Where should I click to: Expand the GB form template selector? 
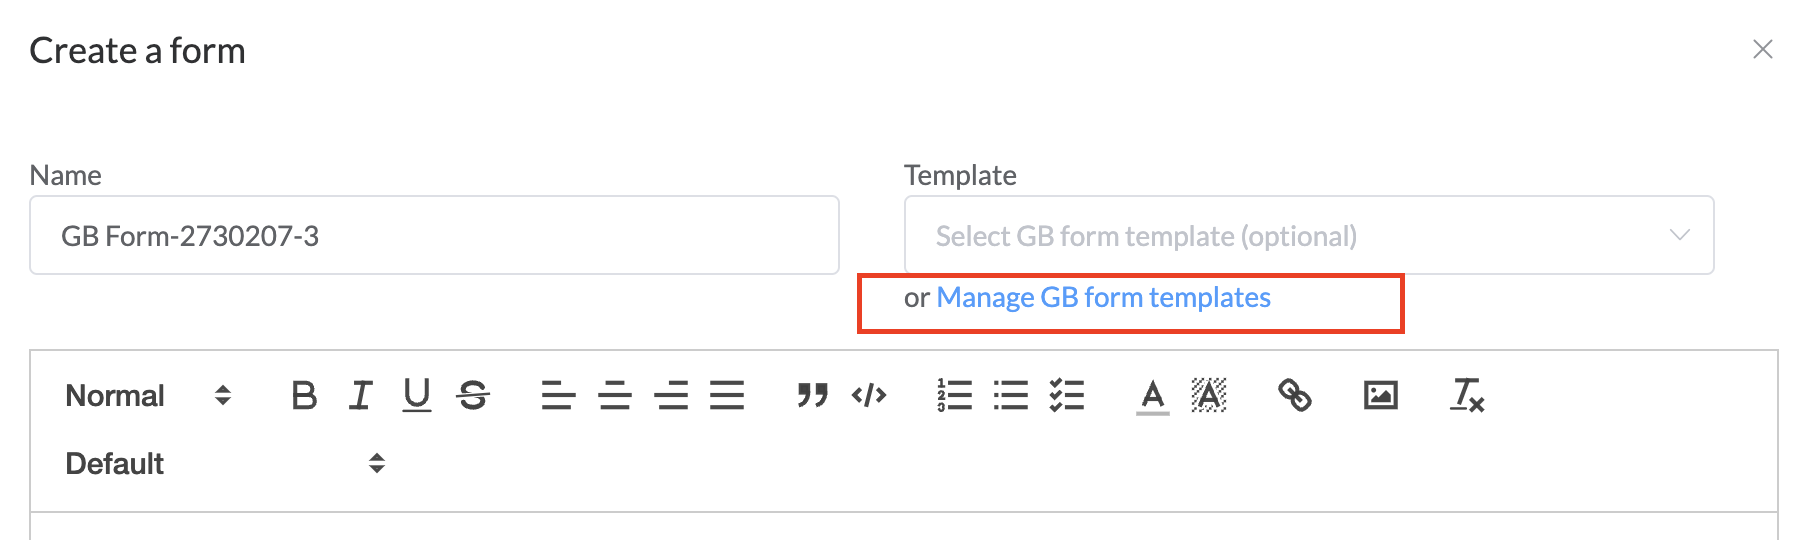click(x=1308, y=236)
